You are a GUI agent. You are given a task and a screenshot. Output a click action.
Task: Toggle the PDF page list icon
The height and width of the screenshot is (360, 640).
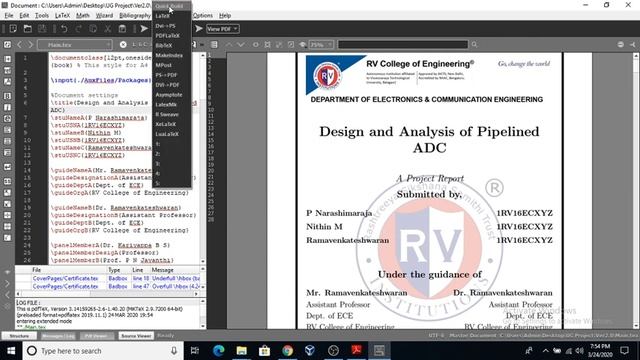214,44
